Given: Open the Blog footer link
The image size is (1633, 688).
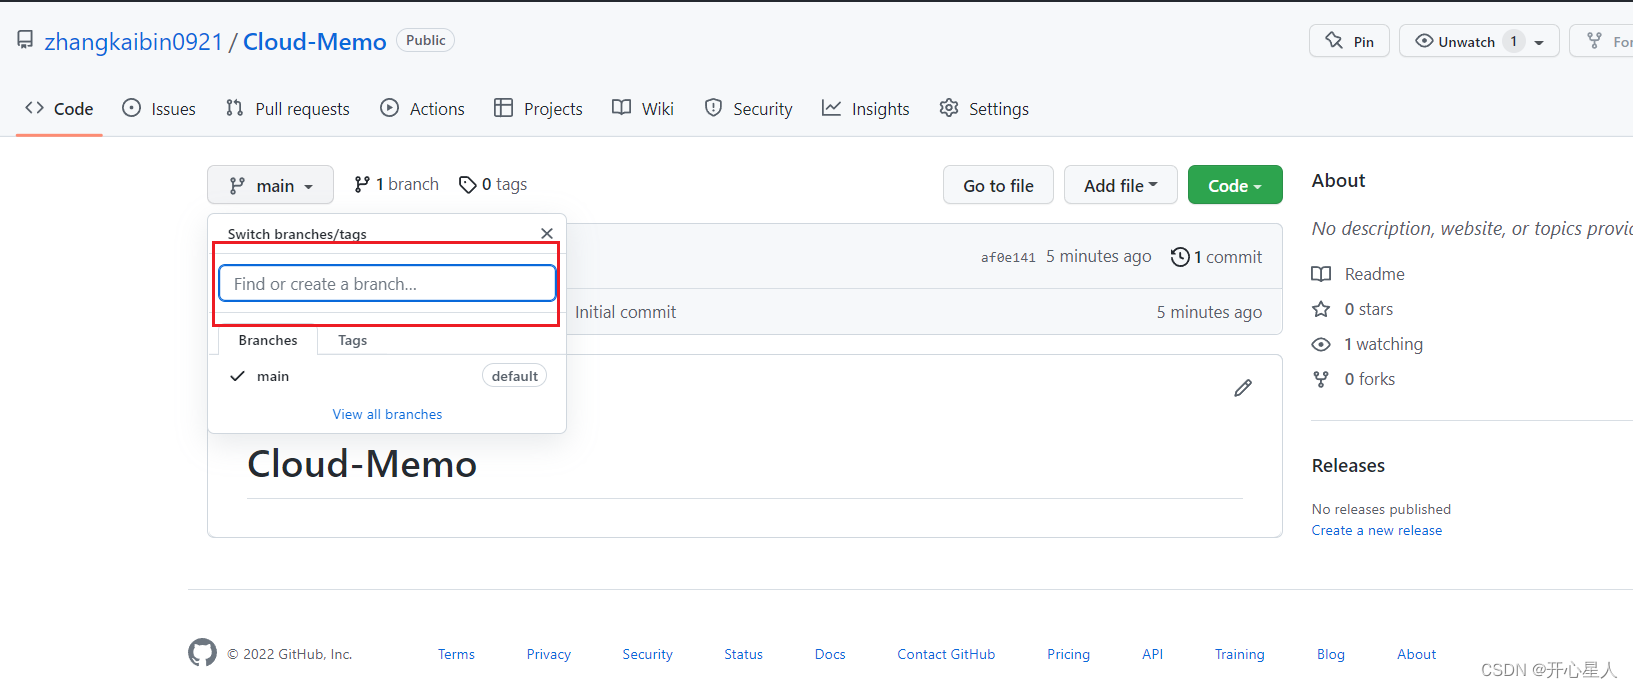Looking at the screenshot, I should (1331, 654).
